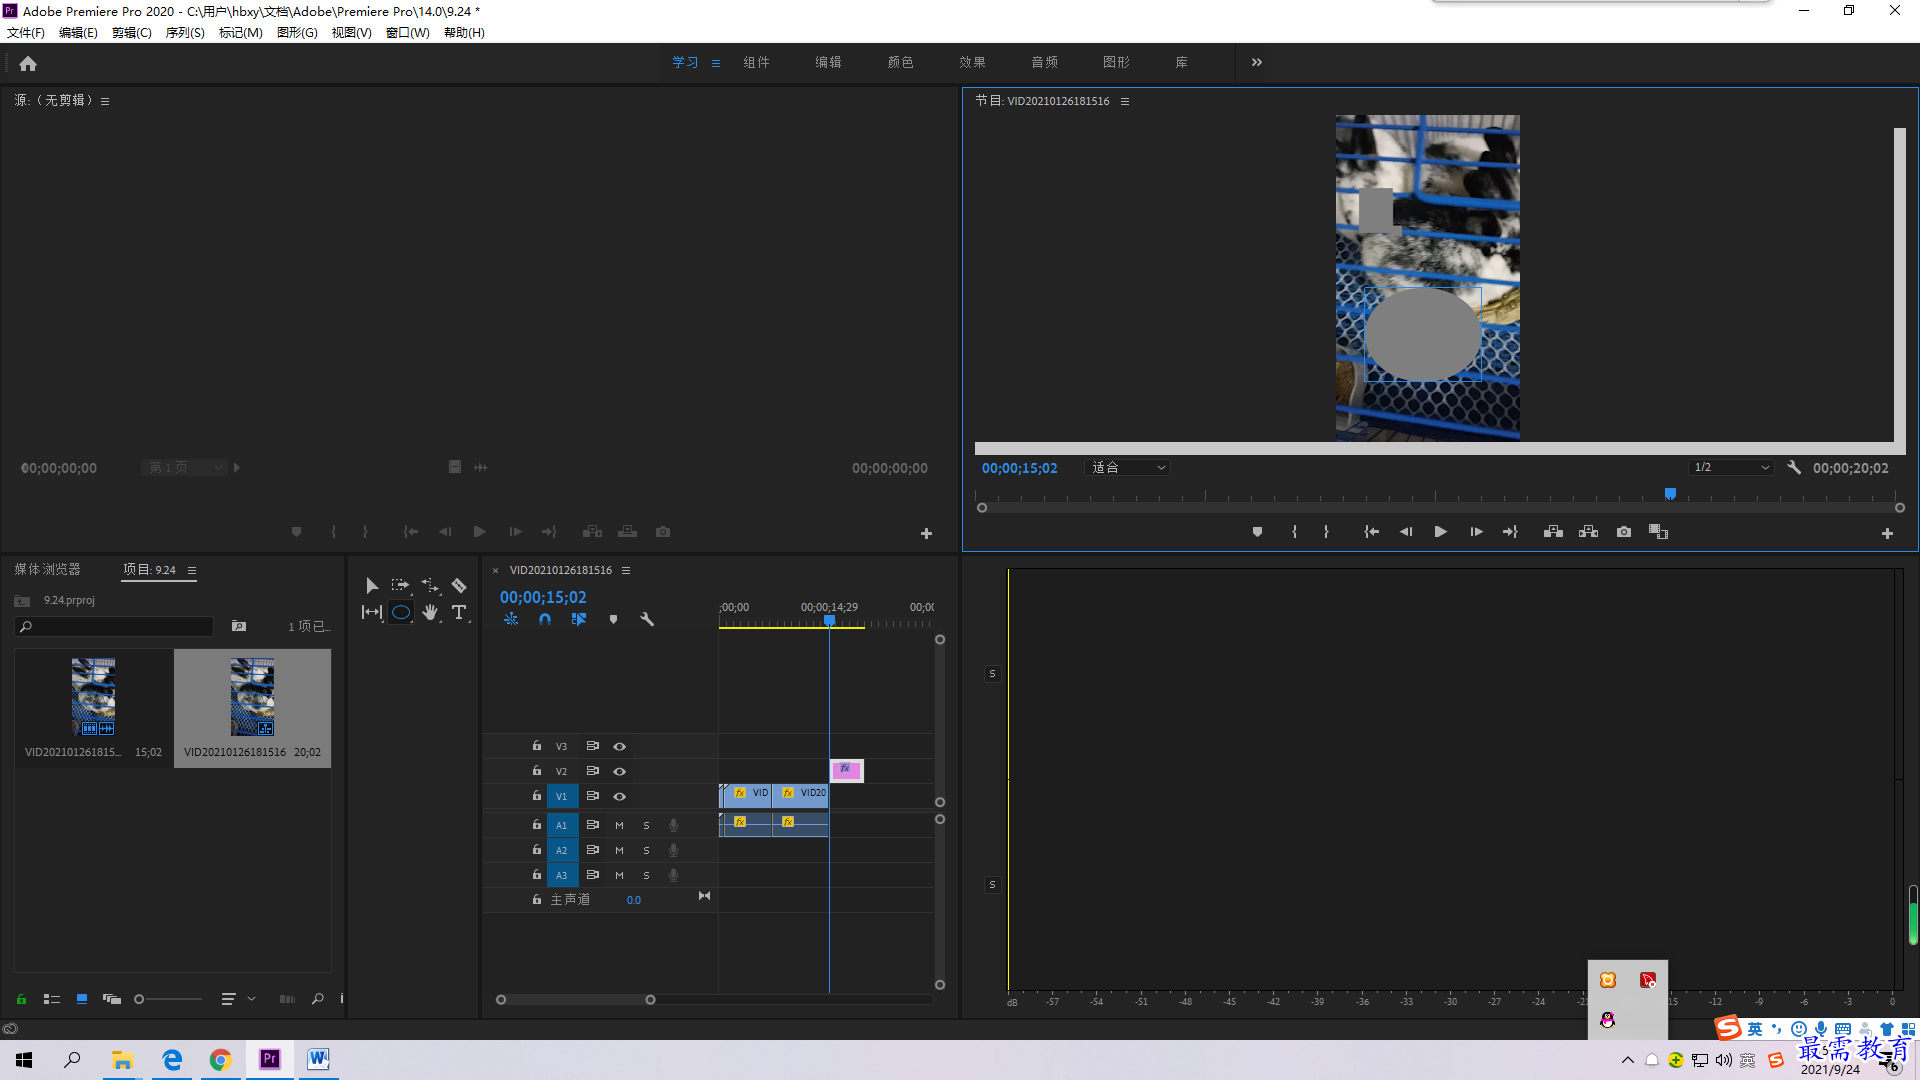Screen dimensions: 1920x1080
Task: Add marker in the timeline panel
Action: [613, 619]
